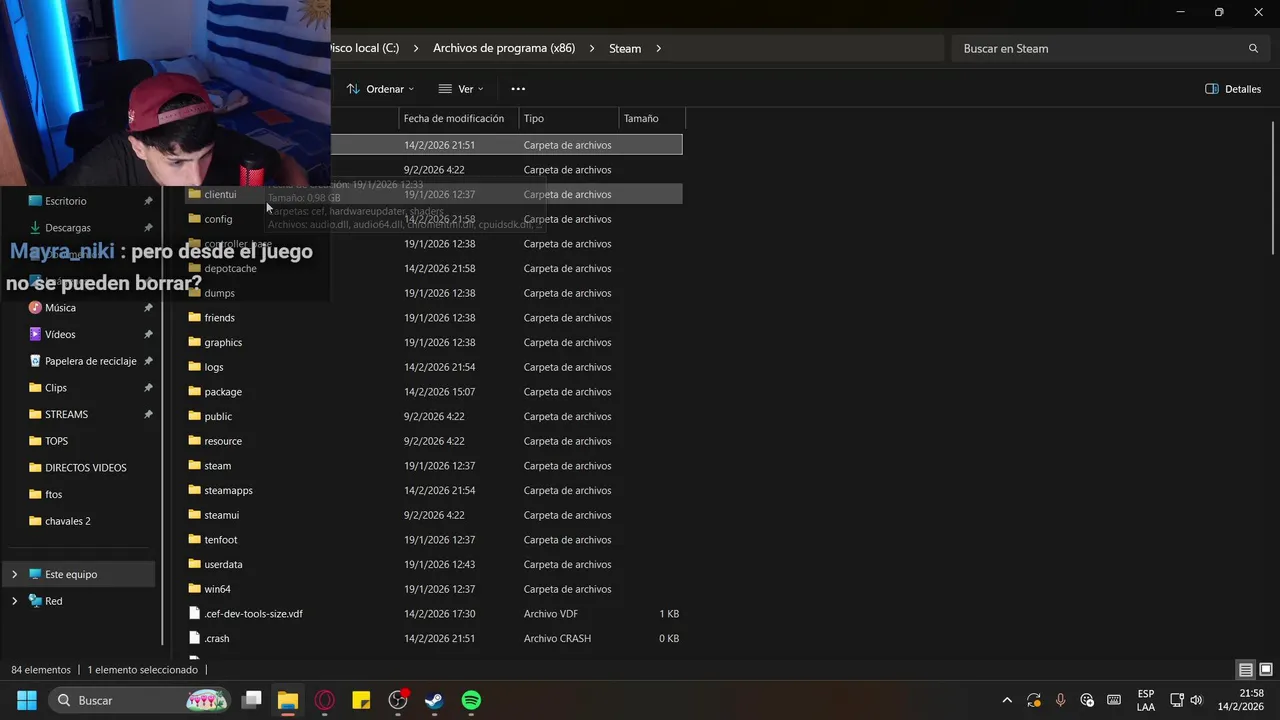Viewport: 1280px width, 720px height.
Task: Sort by Tipo column header
Action: click(569, 118)
